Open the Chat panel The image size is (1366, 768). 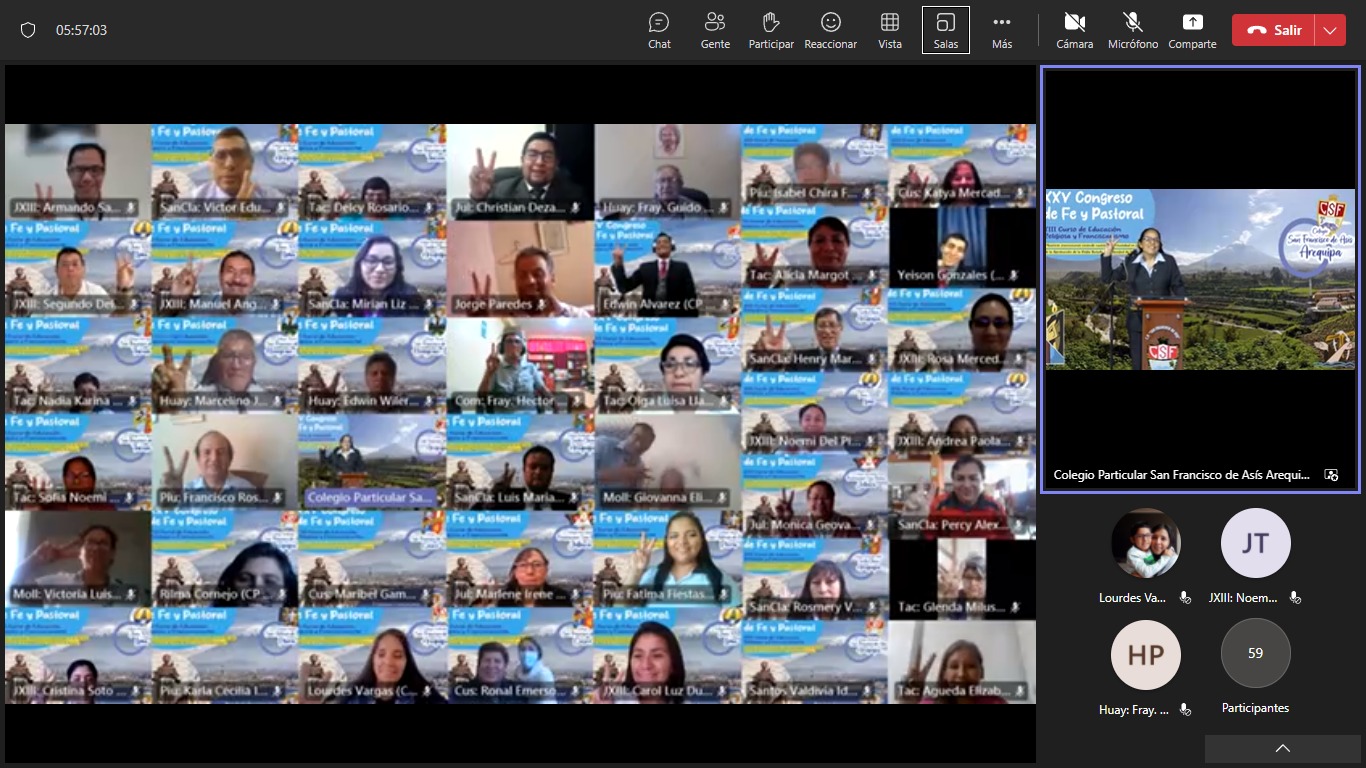659,30
